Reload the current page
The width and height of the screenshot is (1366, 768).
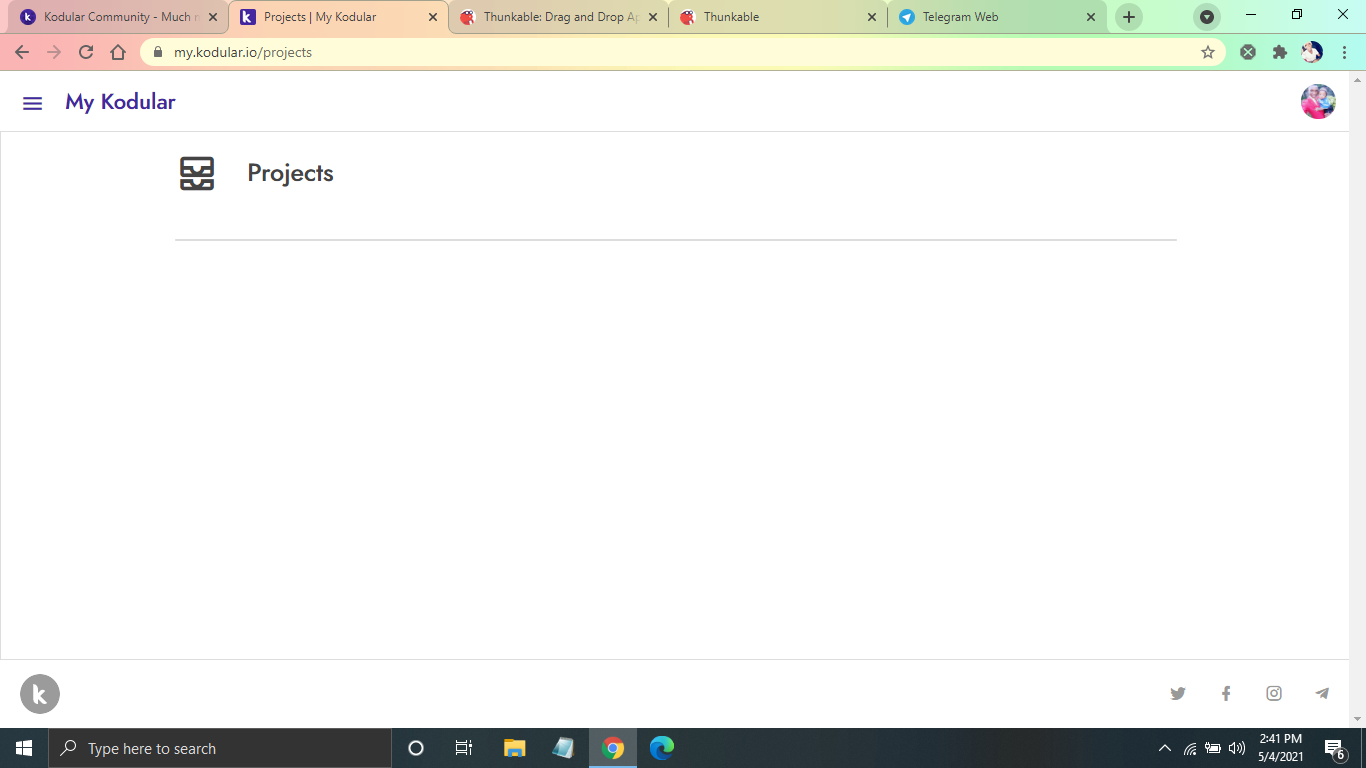86,52
